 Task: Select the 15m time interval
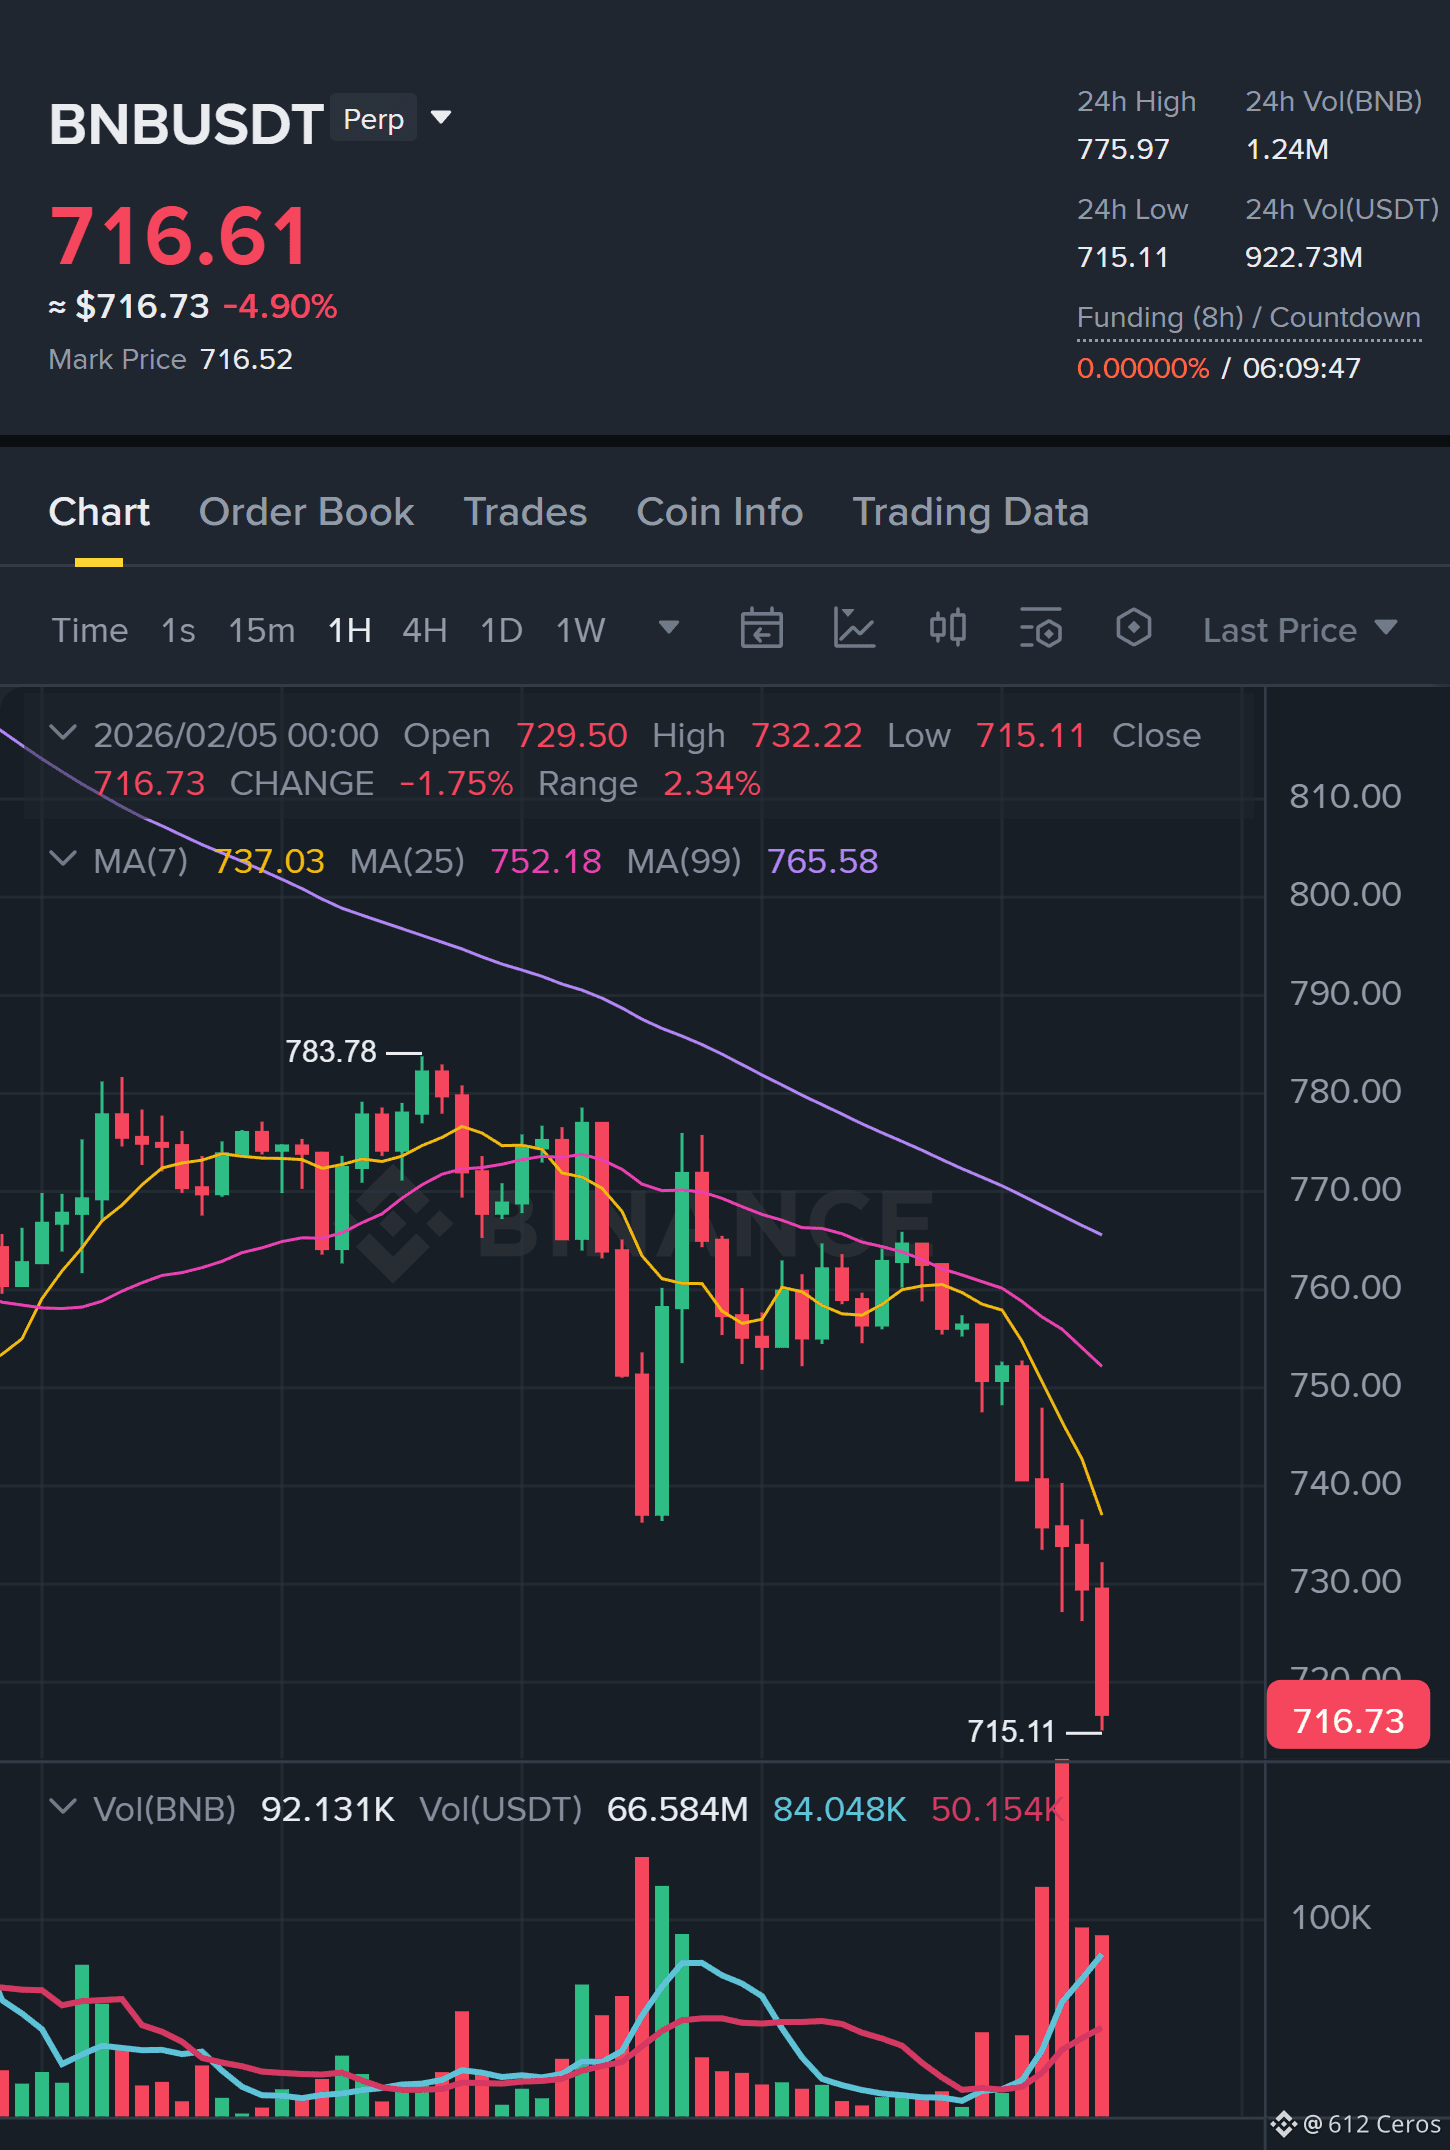pos(261,630)
